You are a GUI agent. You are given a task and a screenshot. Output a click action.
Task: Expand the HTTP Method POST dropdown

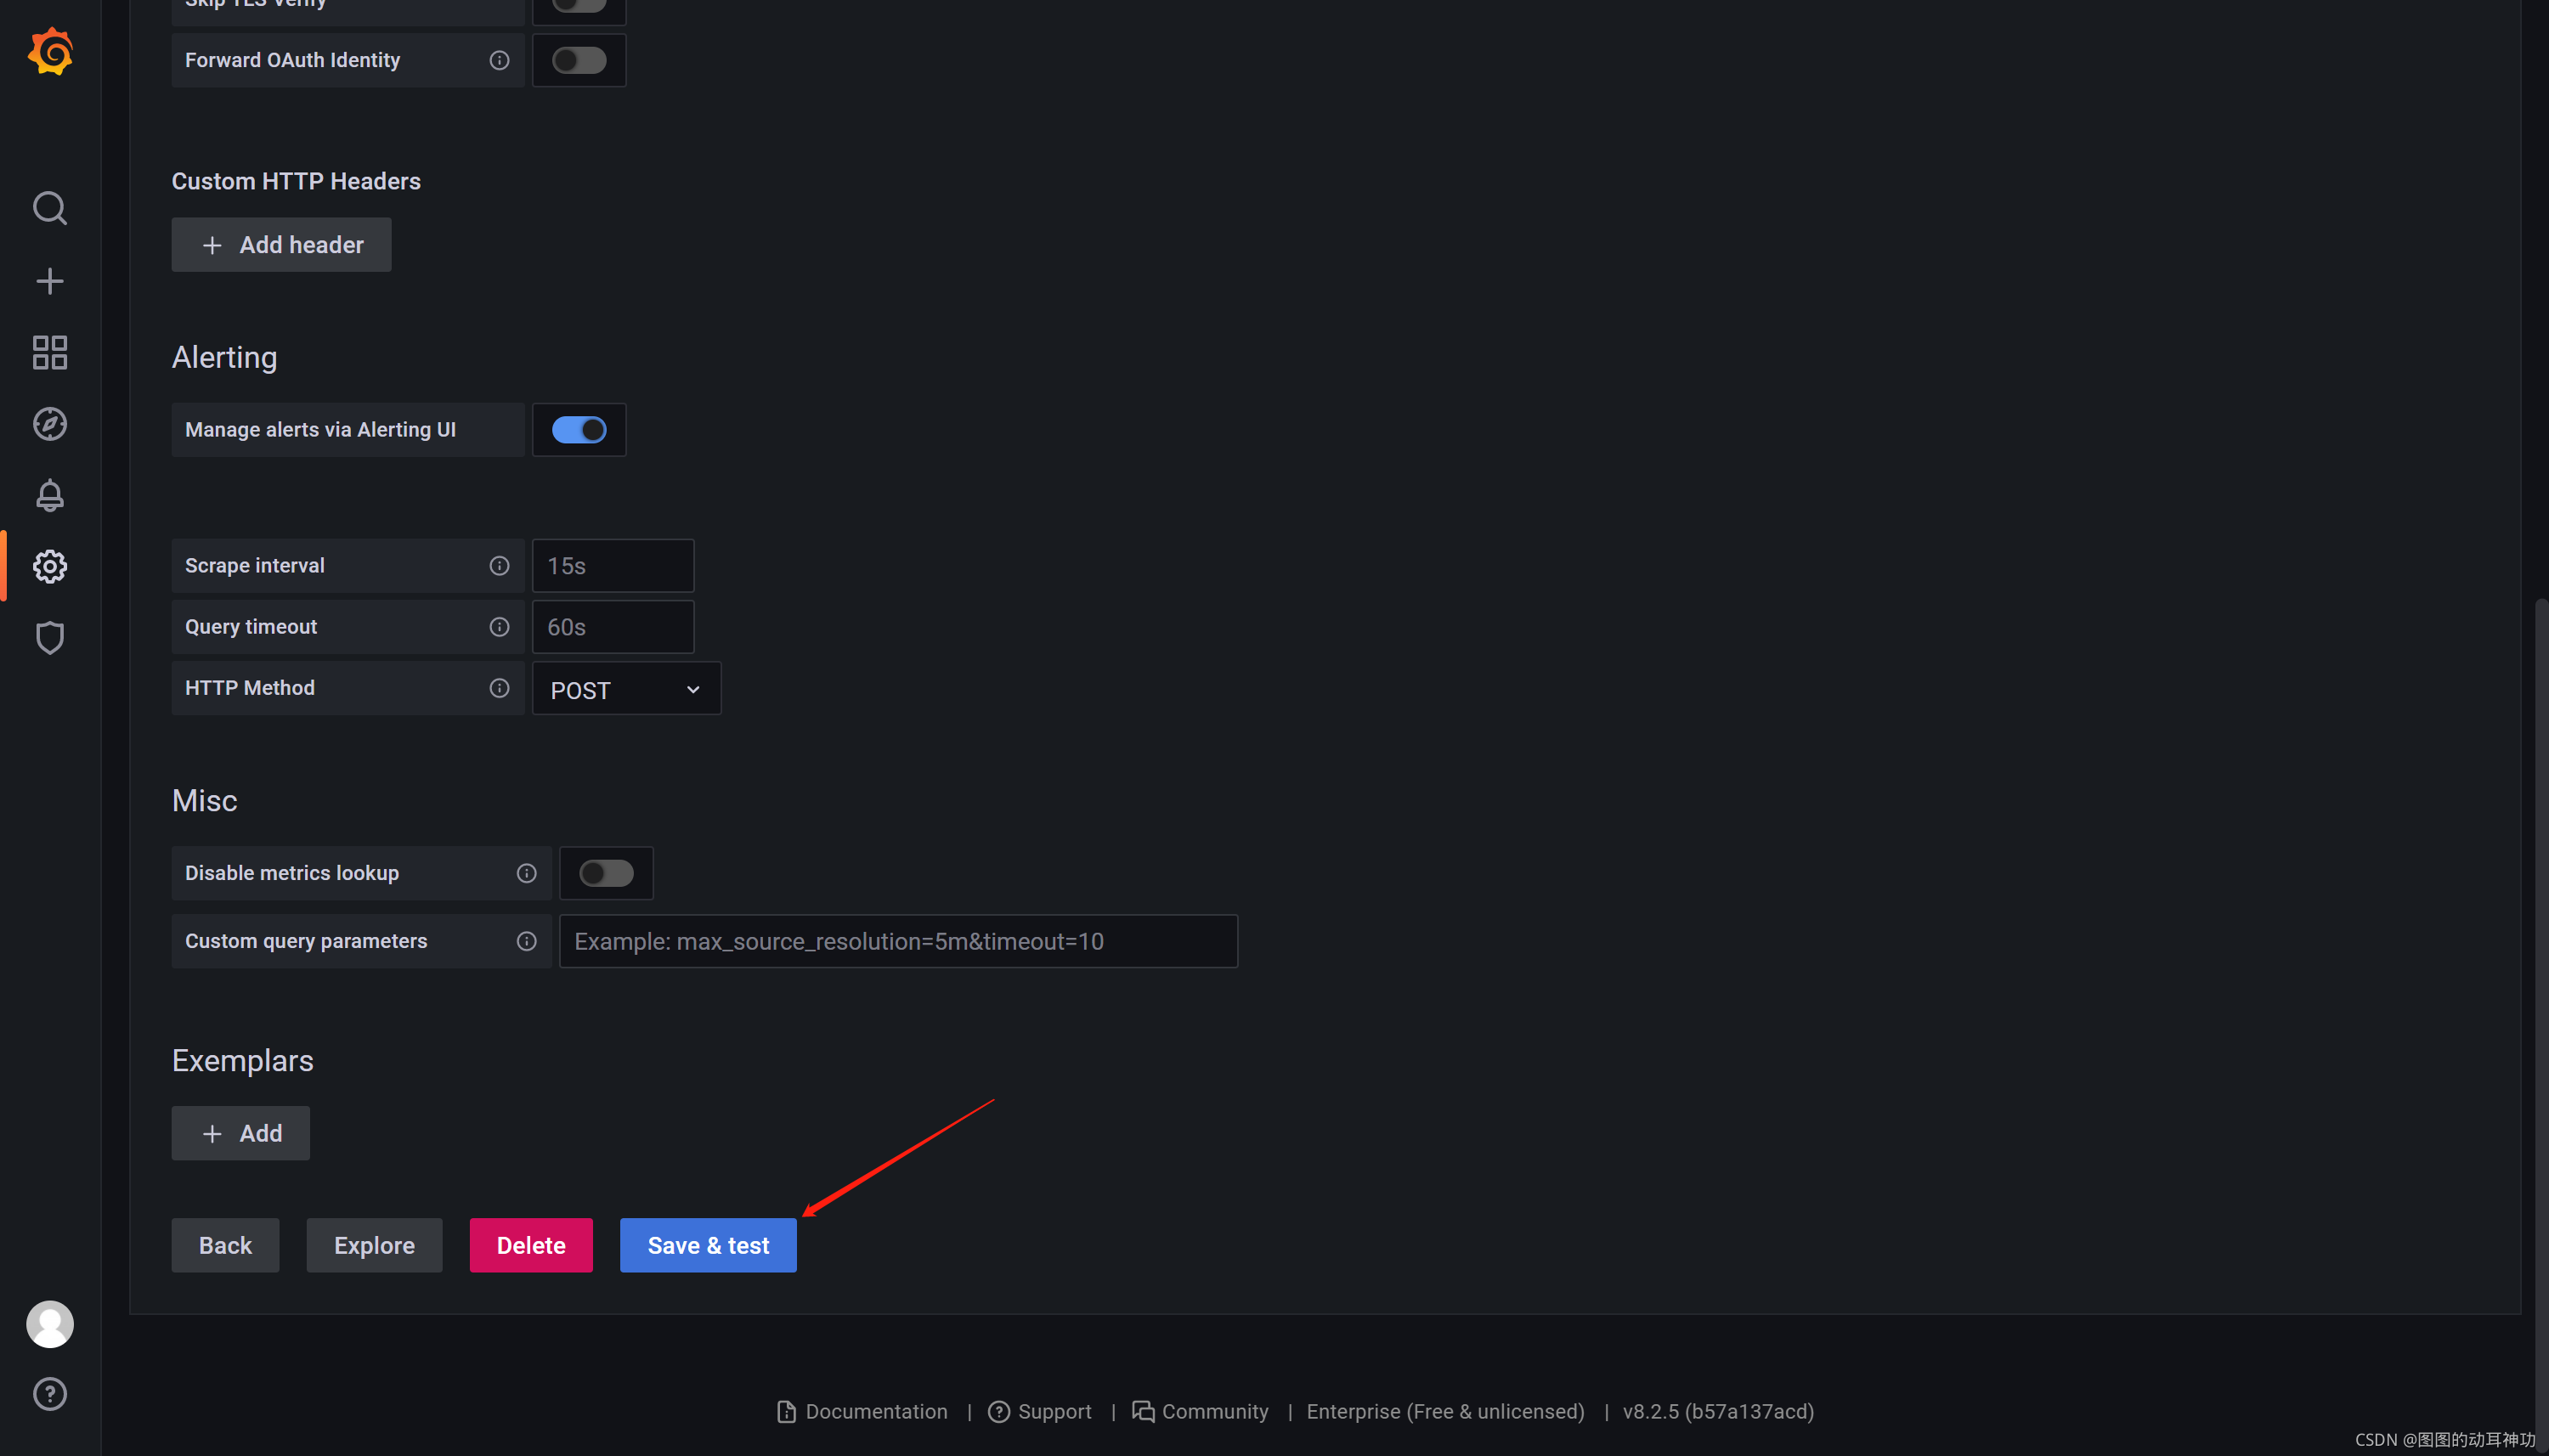pyautogui.click(x=626, y=690)
